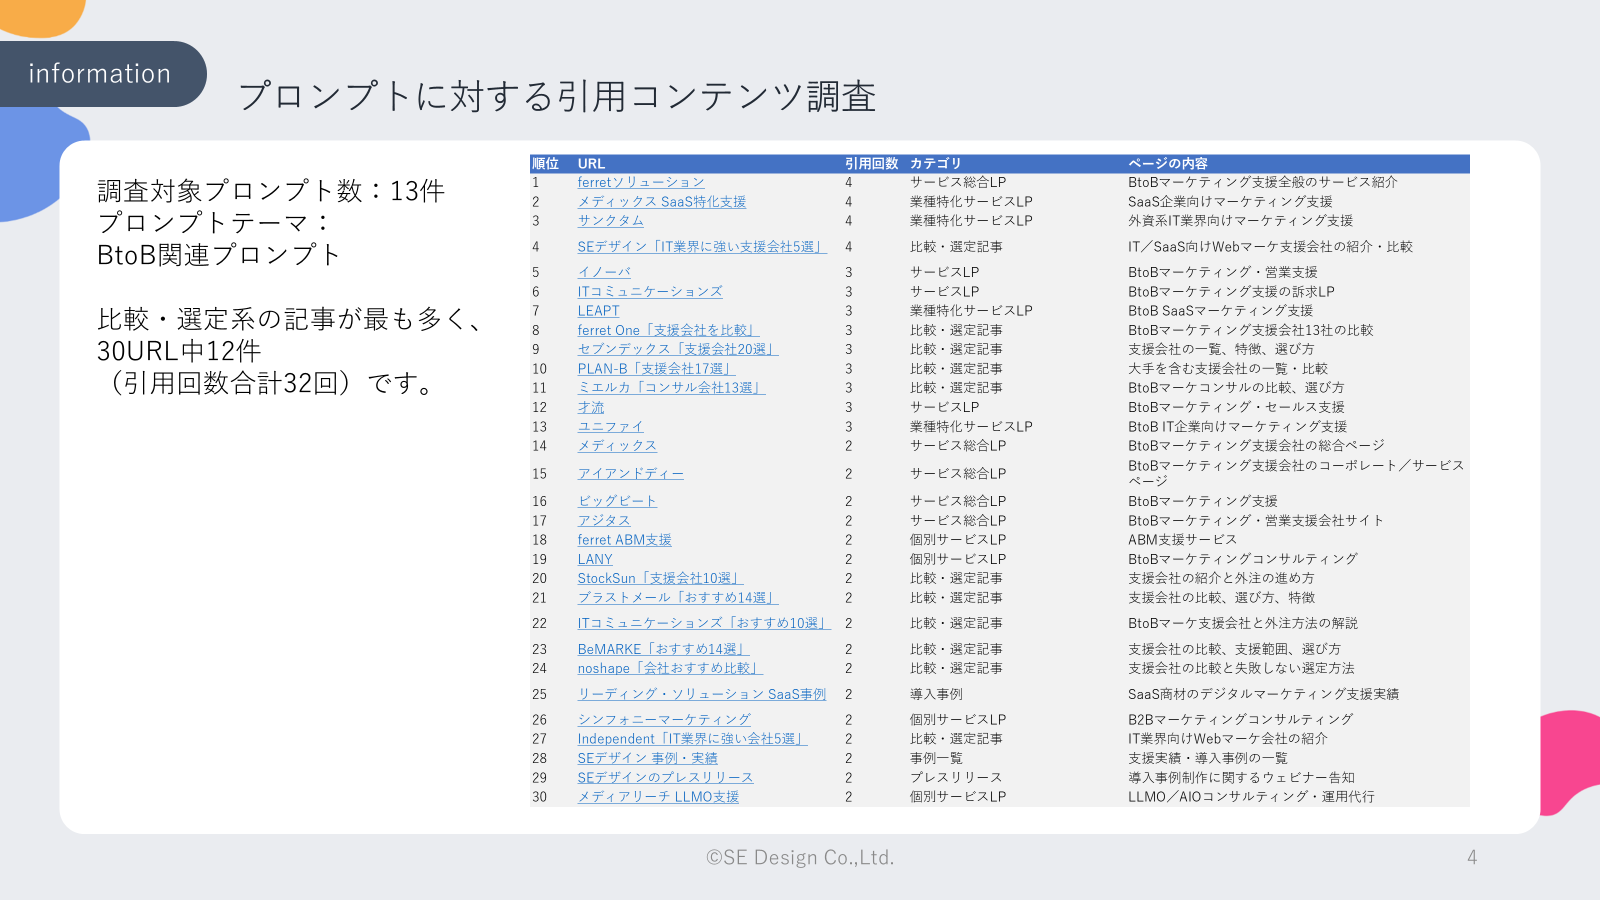This screenshot has height=900, width=1600.
Task: Click the slide title プロンプトに対する引用コンテンツ調査
Action: [x=557, y=96]
